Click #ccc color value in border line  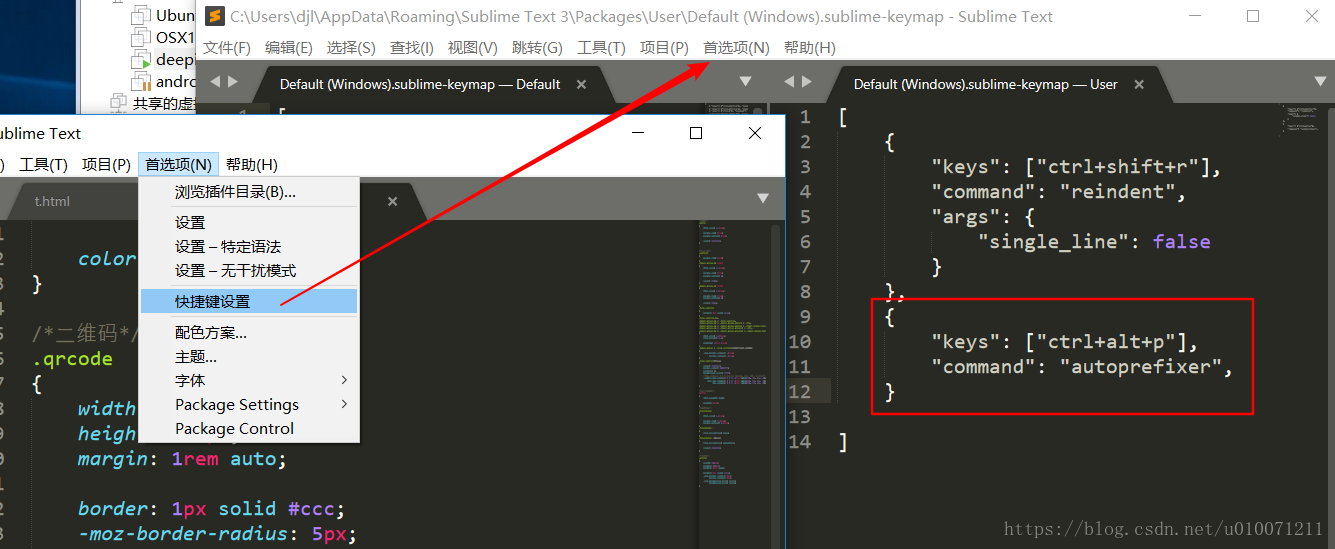(313, 509)
